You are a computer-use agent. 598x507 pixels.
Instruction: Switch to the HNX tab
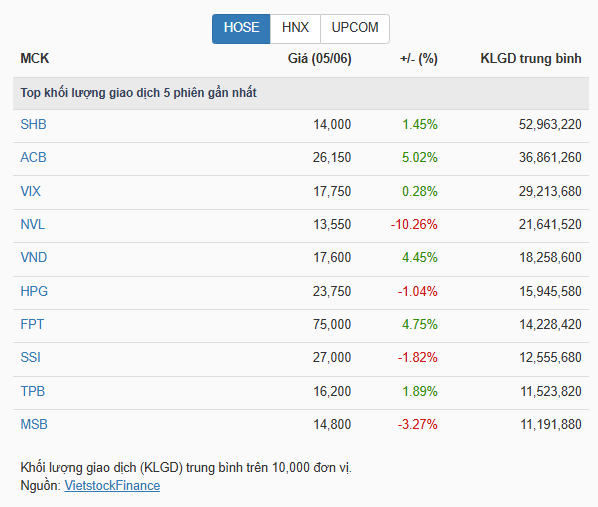click(295, 29)
